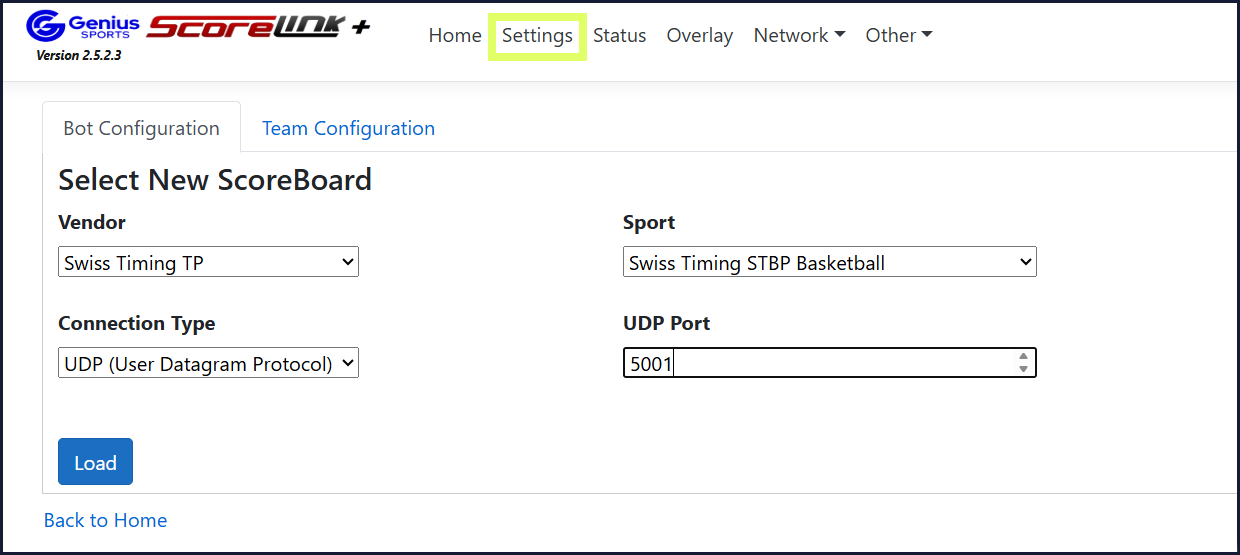Open the Sport dropdown
The image size is (1240, 555).
(829, 263)
